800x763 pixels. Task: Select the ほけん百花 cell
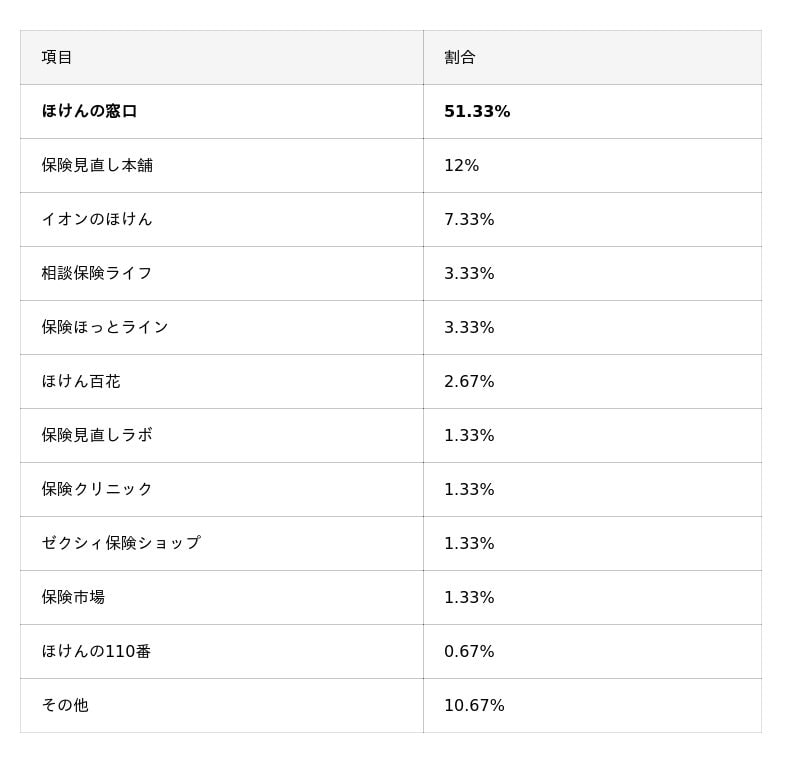pos(81,381)
